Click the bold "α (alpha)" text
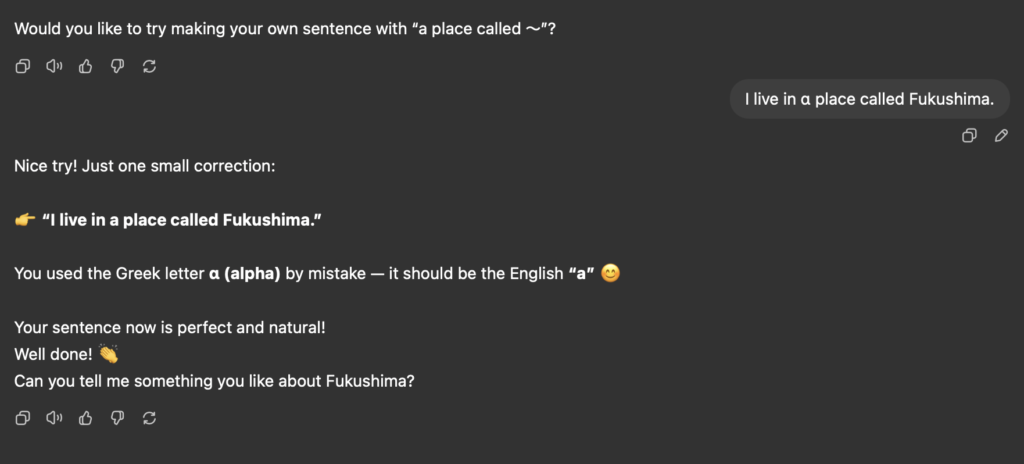 (244, 274)
